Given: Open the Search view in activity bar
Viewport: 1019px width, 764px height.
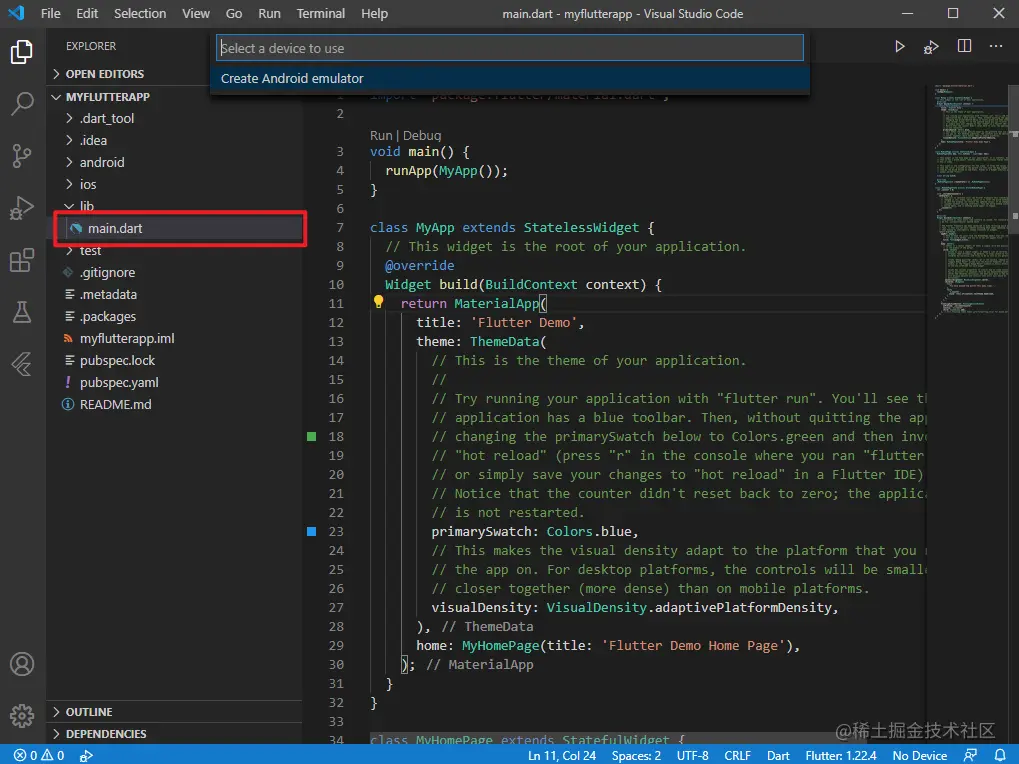Looking at the screenshot, I should click(22, 103).
